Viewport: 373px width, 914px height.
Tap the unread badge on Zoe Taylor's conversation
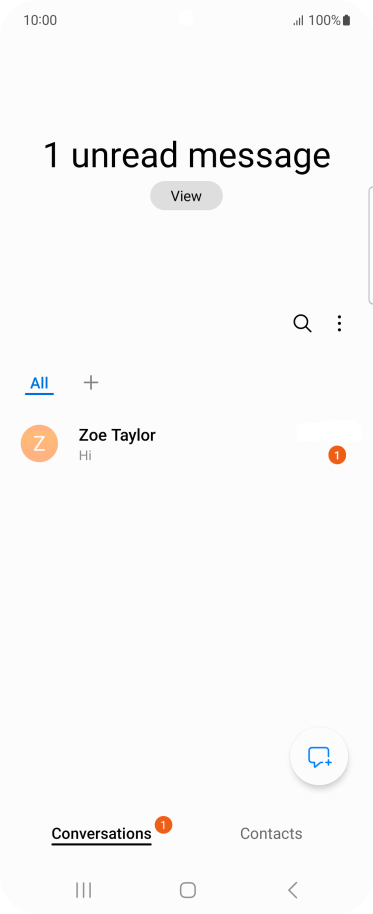pos(337,455)
